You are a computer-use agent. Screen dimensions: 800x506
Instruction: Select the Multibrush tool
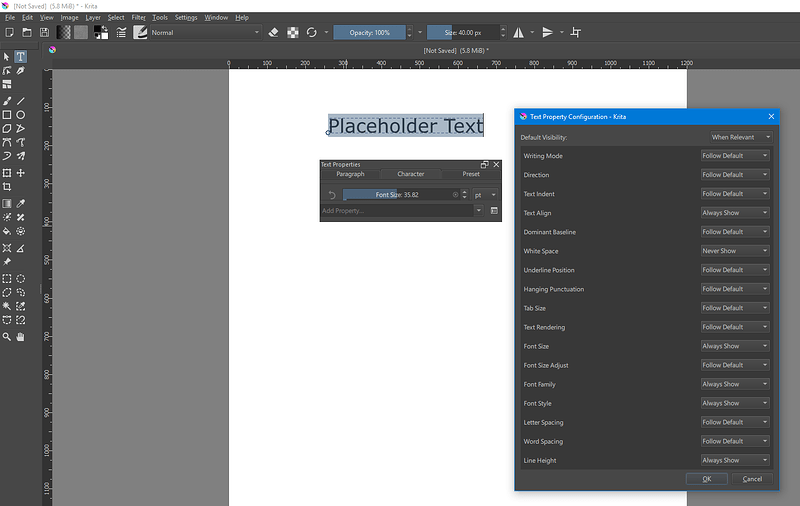pos(20,156)
